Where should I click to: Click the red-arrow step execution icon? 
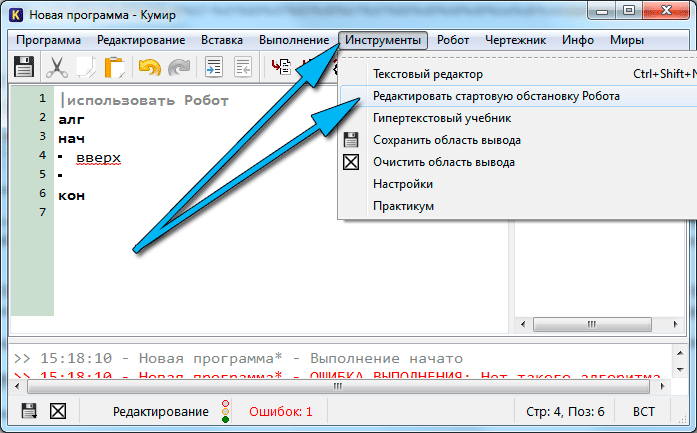point(281,67)
